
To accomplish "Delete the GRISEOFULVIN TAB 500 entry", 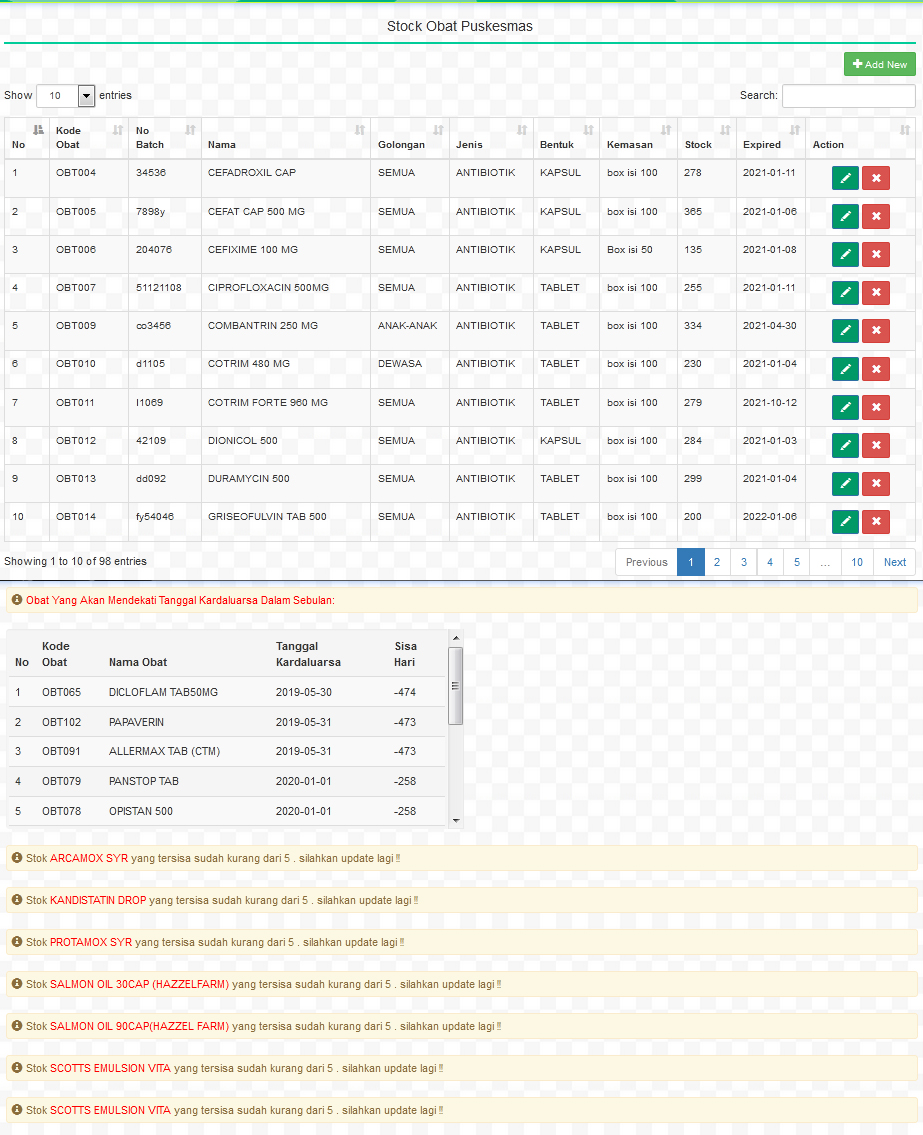I will [876, 521].
